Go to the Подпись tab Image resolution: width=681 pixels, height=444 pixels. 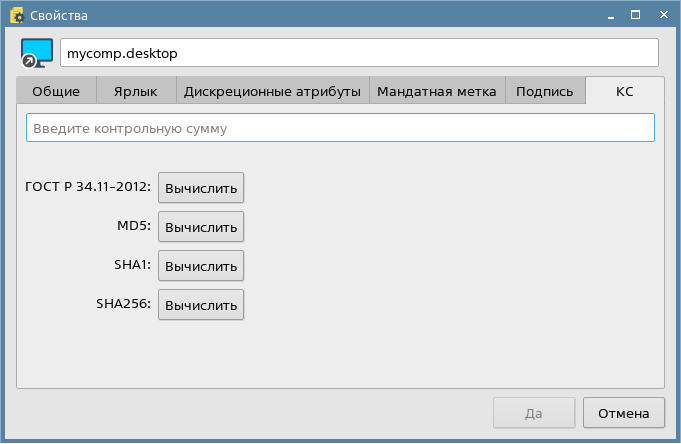point(544,91)
